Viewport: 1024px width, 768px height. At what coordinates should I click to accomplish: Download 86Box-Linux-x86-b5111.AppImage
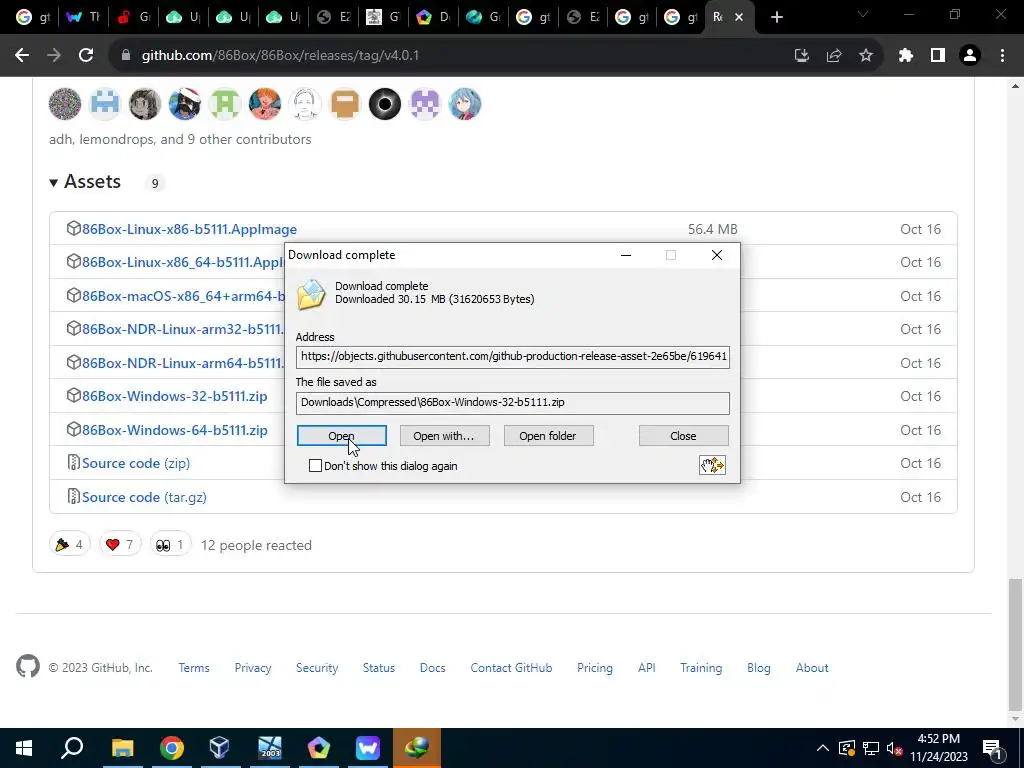189,229
